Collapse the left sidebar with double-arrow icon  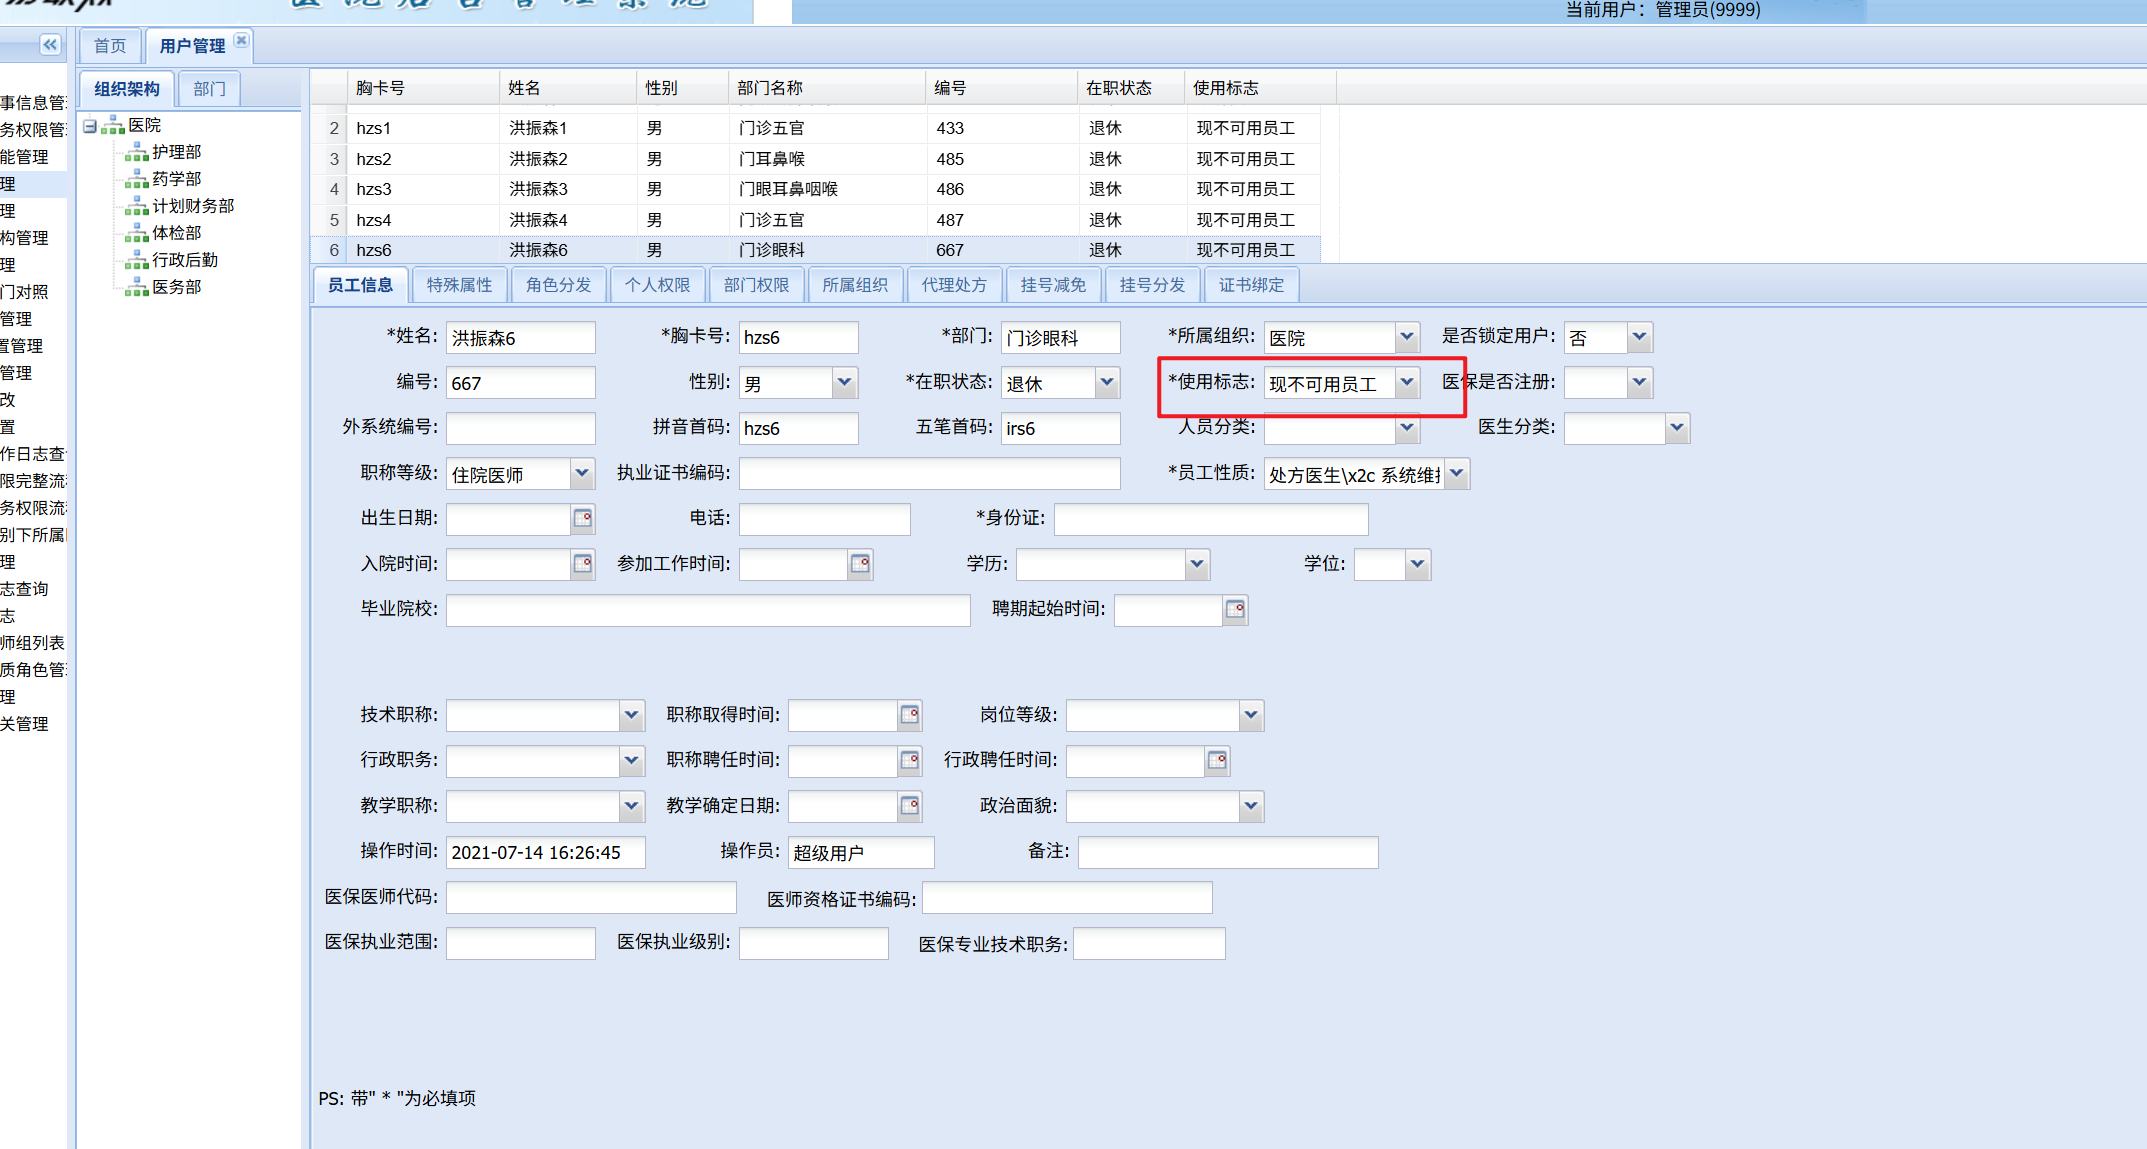tap(49, 44)
